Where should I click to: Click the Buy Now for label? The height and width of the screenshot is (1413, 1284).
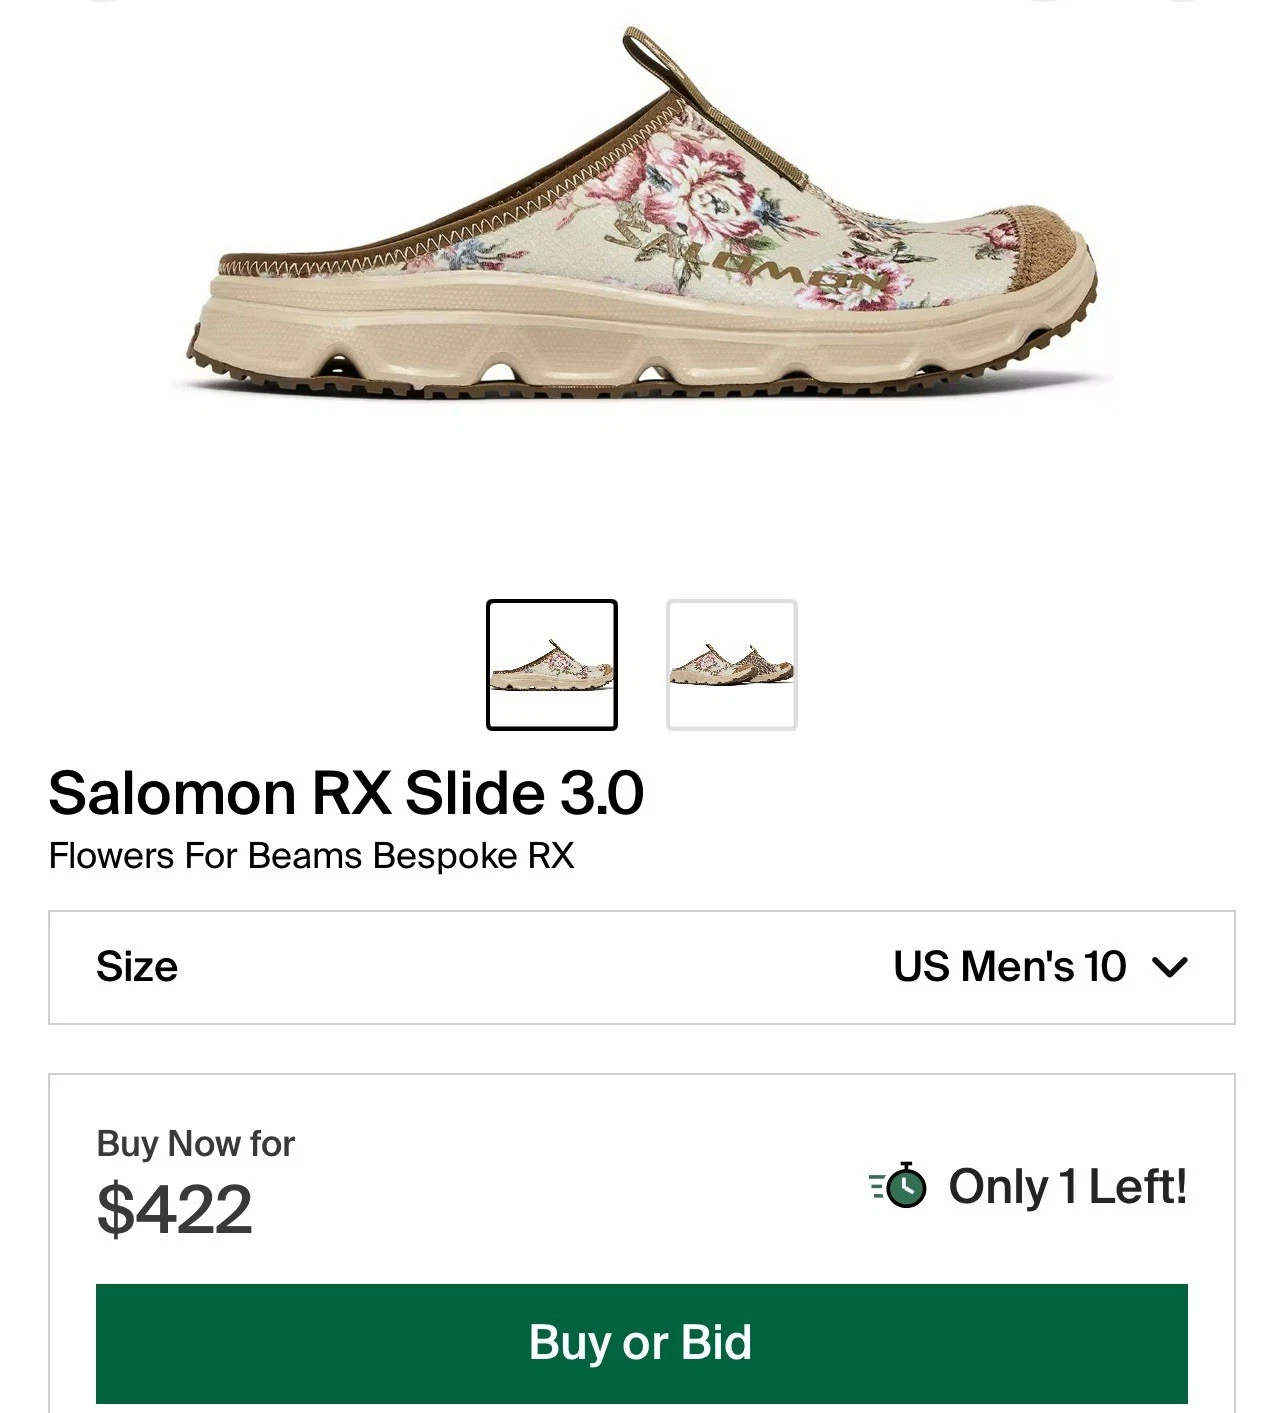[195, 1143]
